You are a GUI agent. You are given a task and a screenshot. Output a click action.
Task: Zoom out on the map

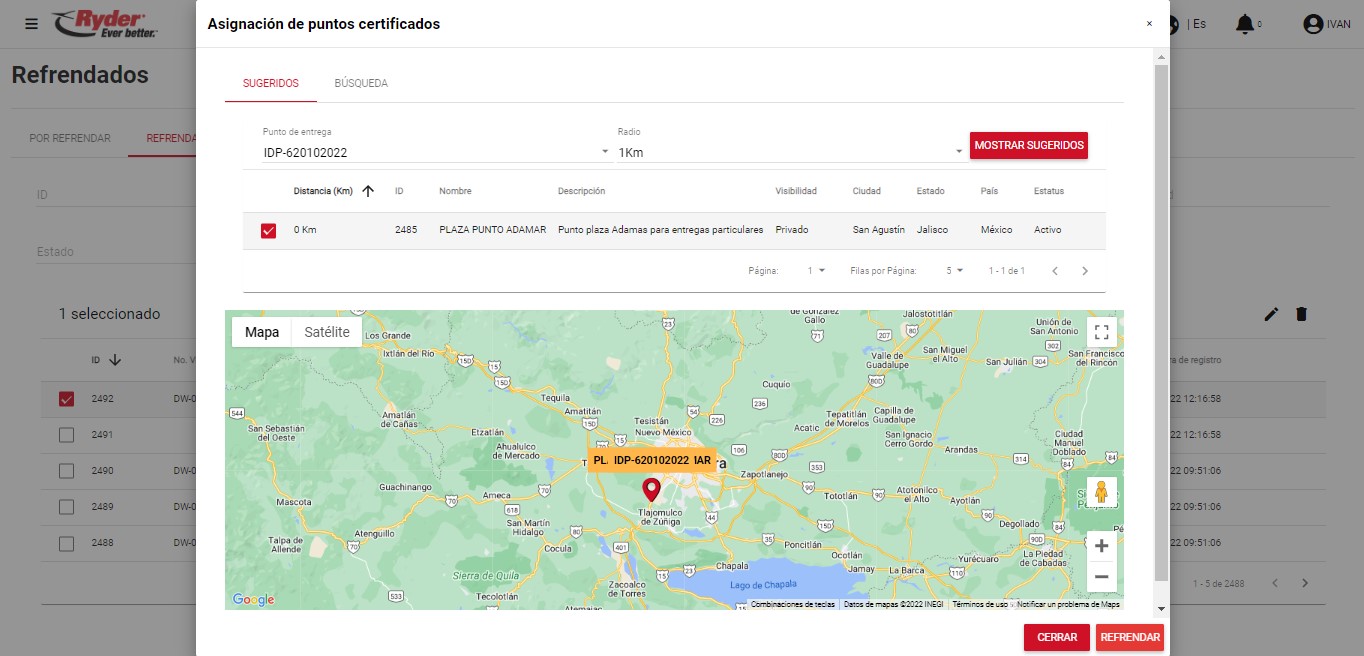coord(1101,577)
